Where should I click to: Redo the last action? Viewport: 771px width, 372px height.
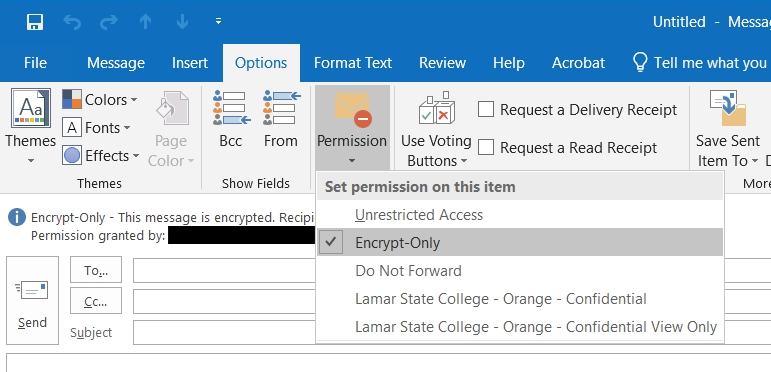tap(109, 22)
